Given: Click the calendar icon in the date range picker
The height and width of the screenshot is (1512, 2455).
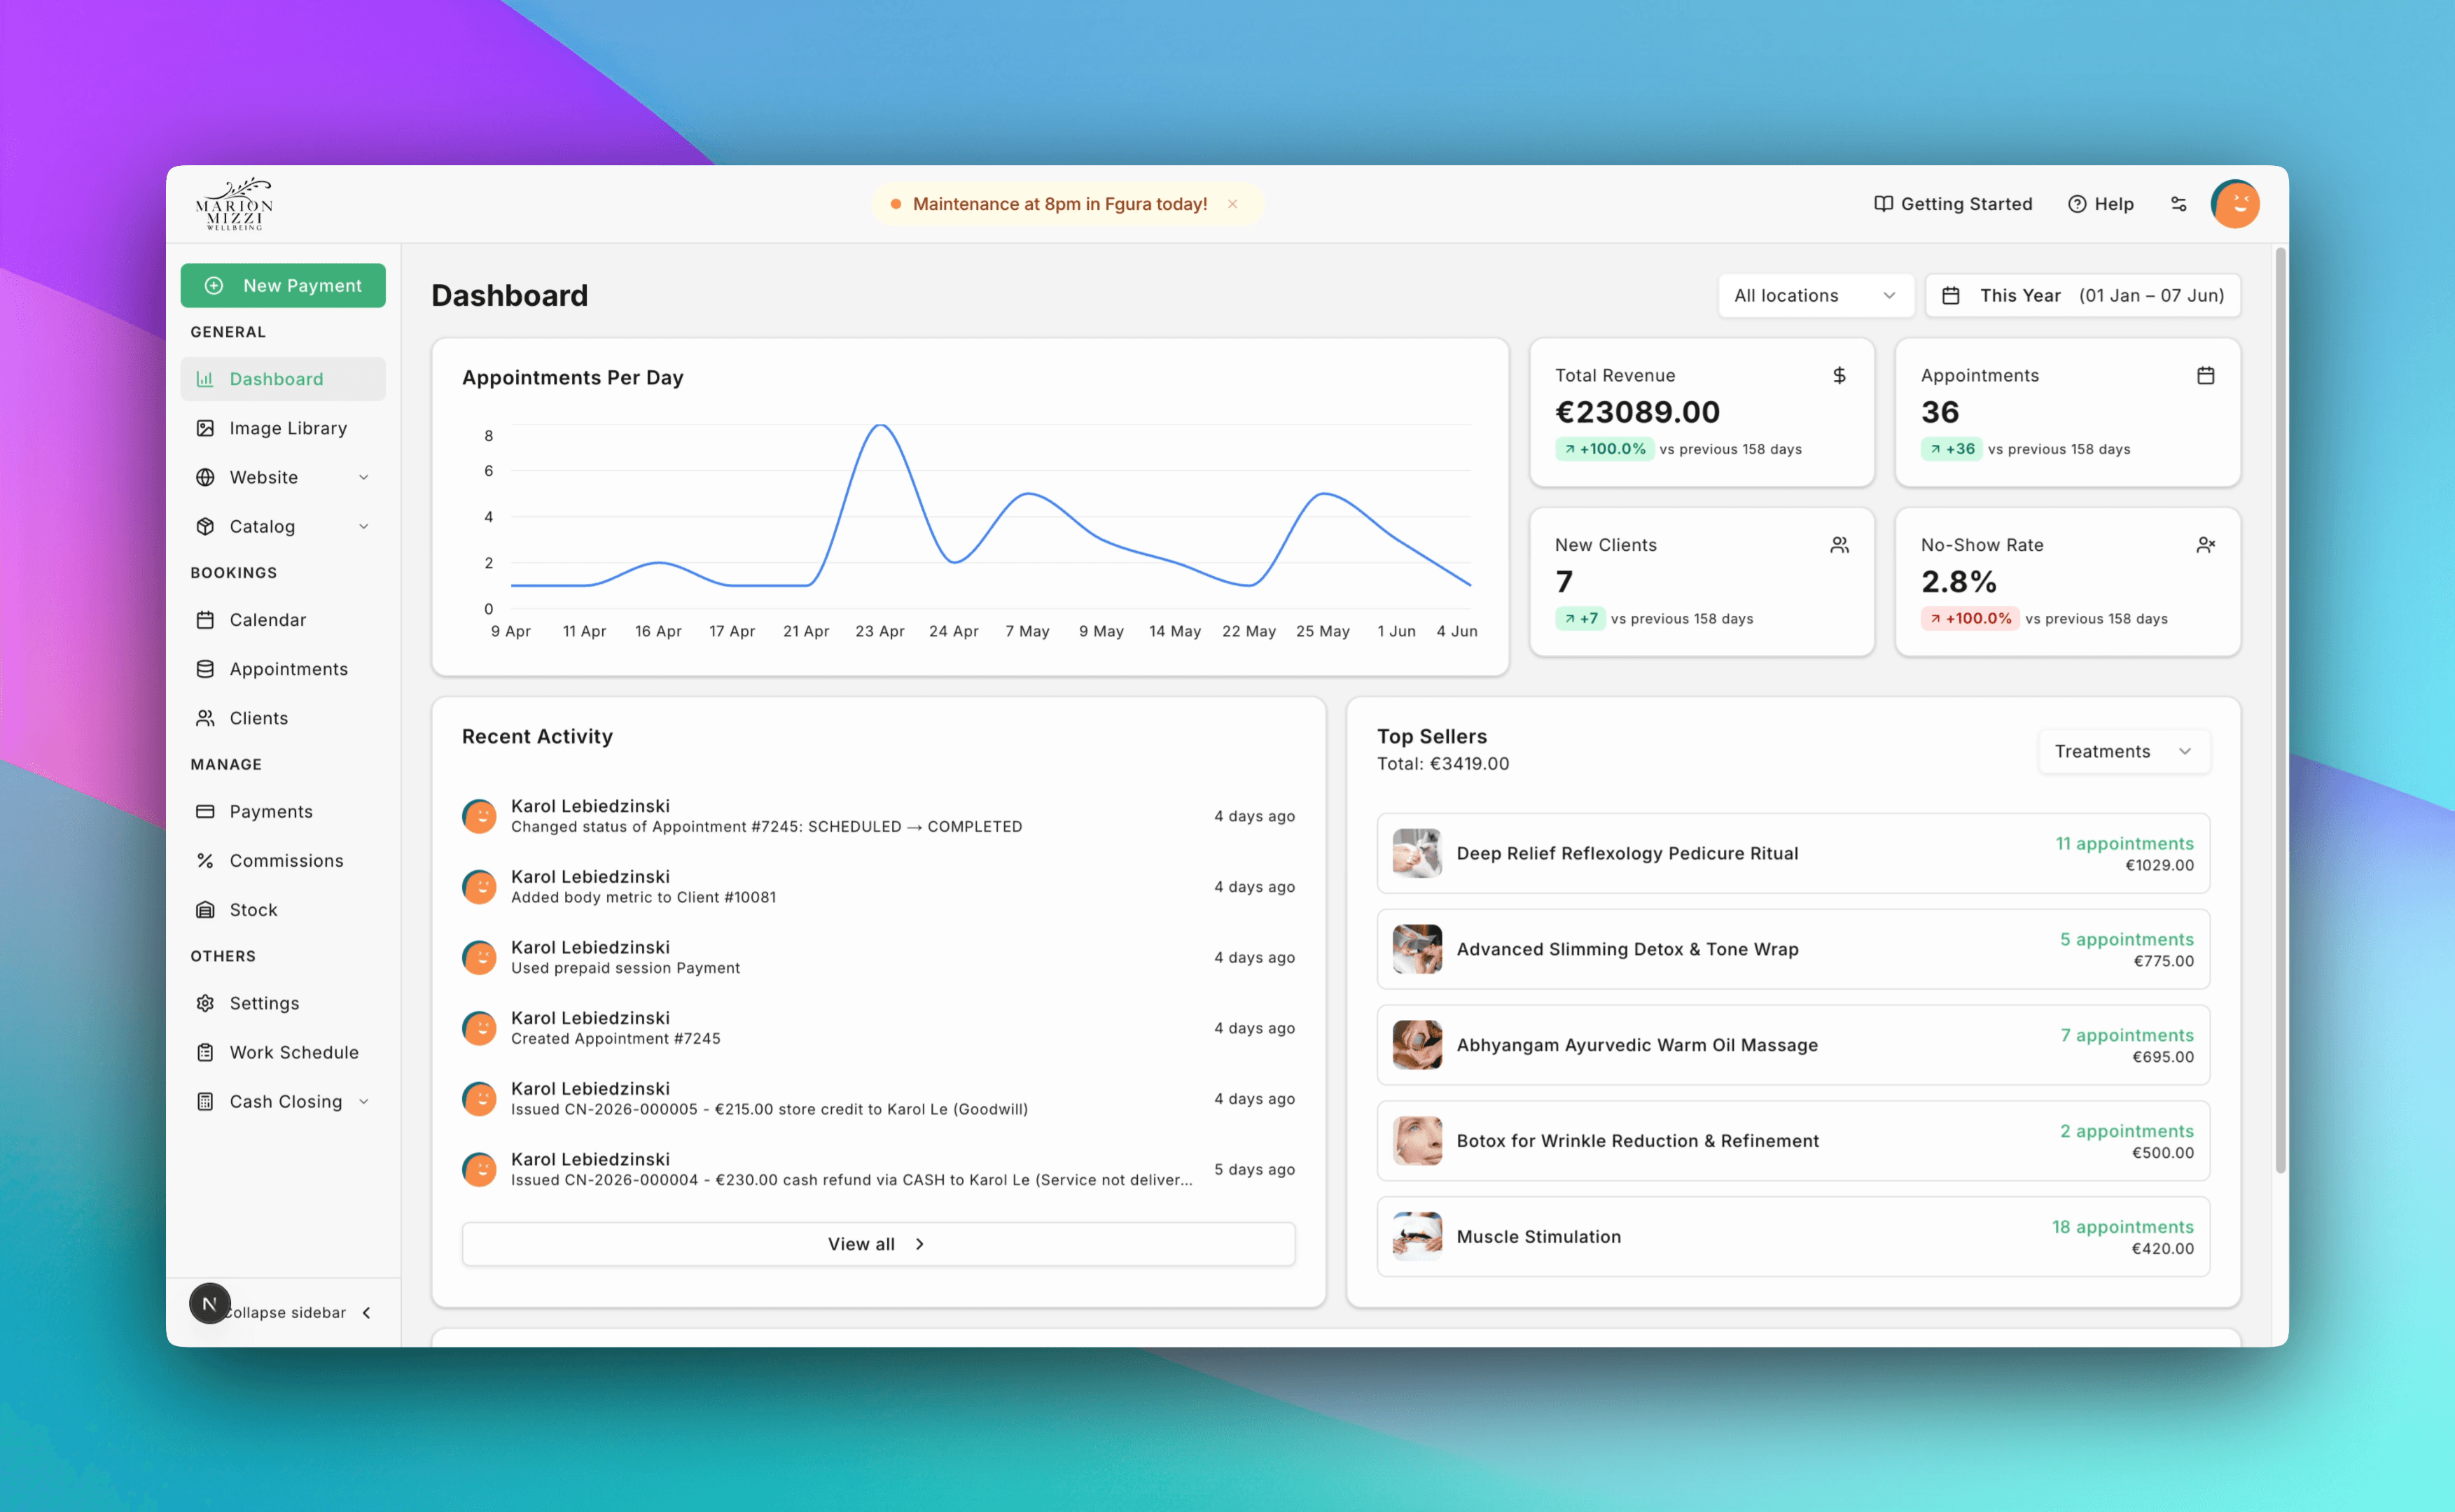Looking at the screenshot, I should tap(1951, 296).
